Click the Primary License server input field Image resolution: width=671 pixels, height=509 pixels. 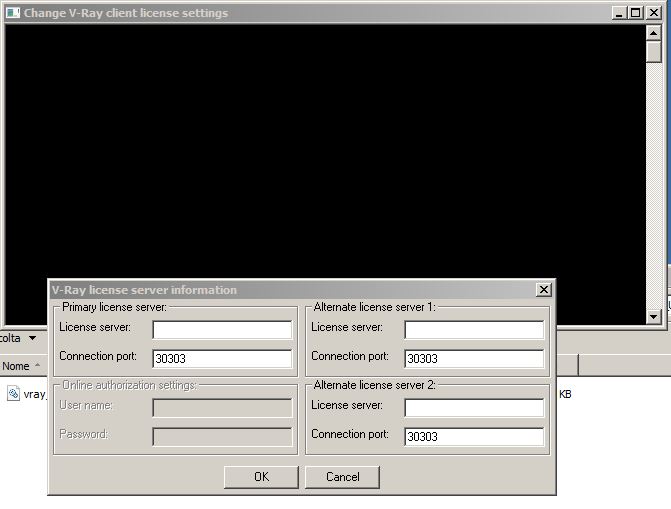pyautogui.click(x=222, y=330)
